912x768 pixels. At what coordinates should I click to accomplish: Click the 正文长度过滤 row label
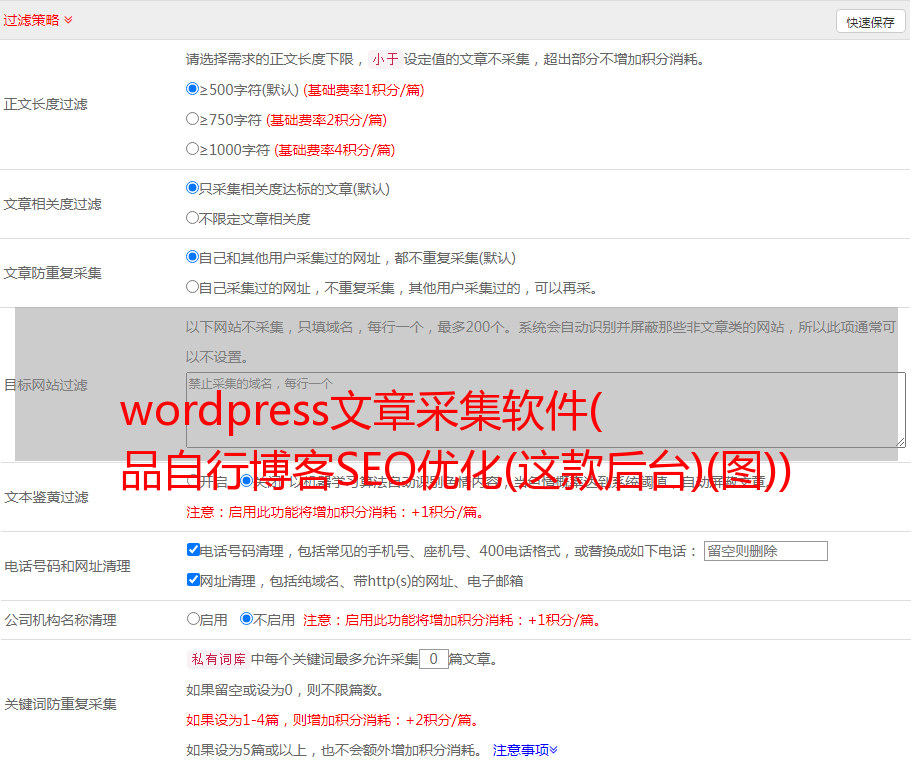[x=45, y=104]
